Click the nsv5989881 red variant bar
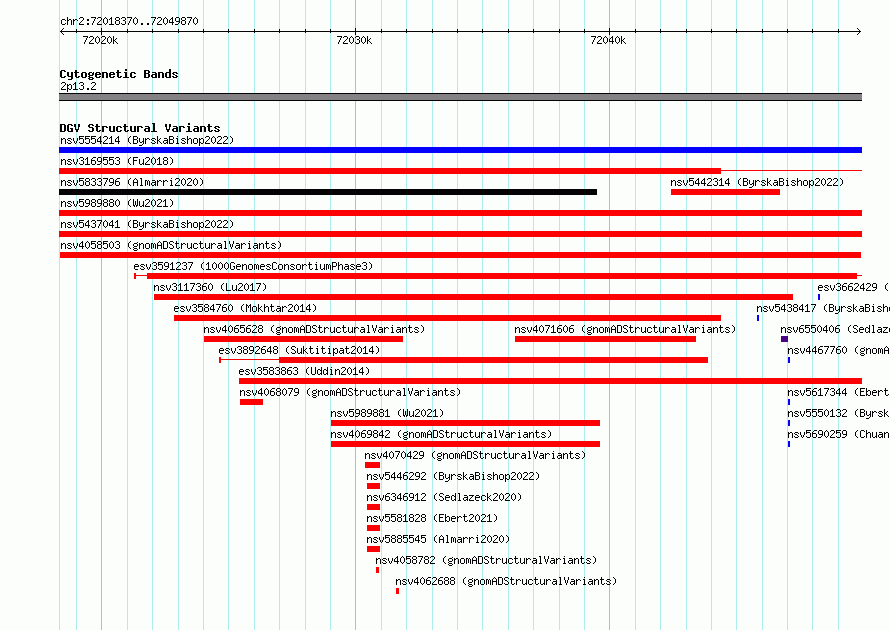 click(465, 423)
